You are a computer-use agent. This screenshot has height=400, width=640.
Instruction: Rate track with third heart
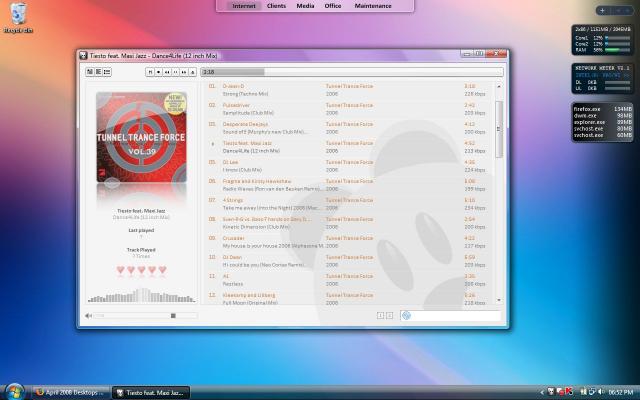click(x=141, y=270)
